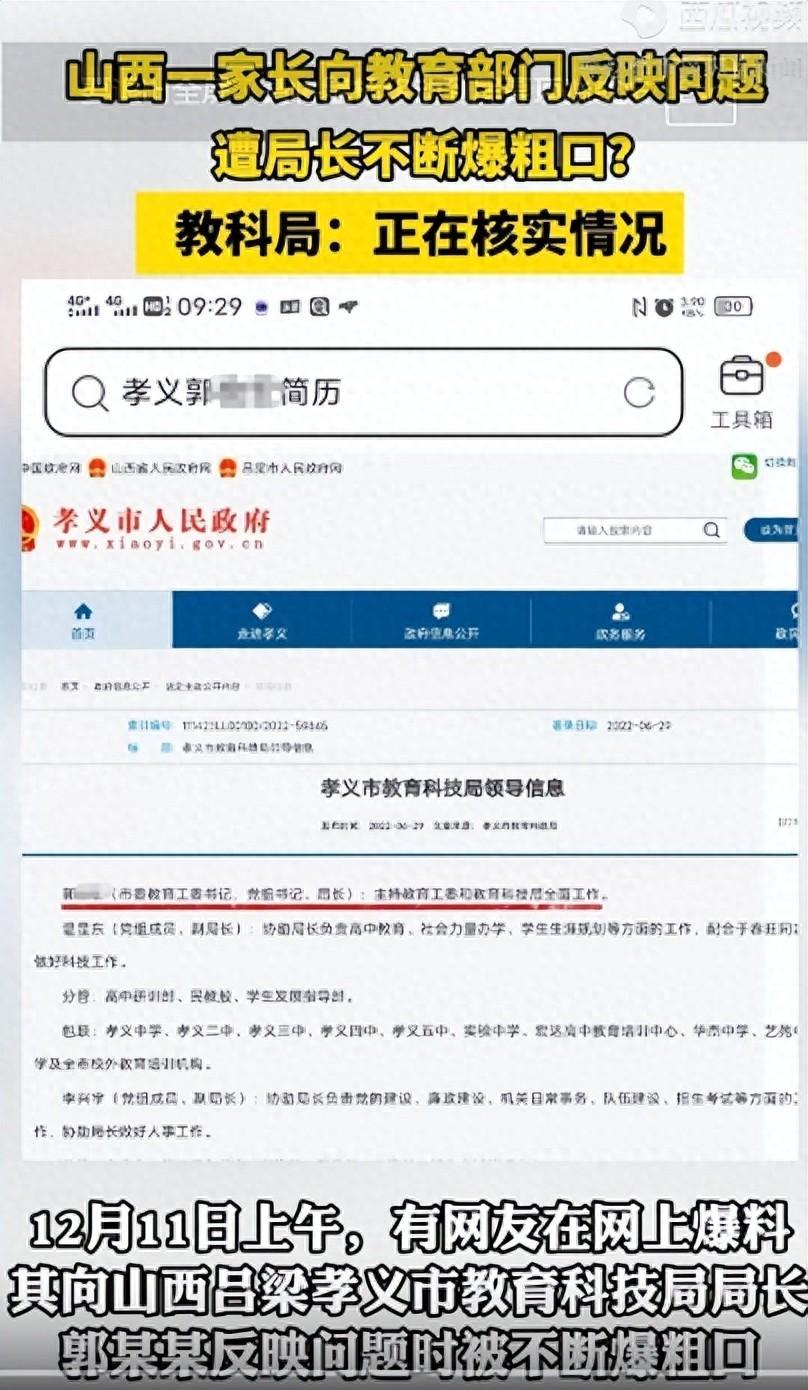Tap the NFC status icon
Image resolution: width=808 pixels, height=1390 pixels.
point(639,307)
